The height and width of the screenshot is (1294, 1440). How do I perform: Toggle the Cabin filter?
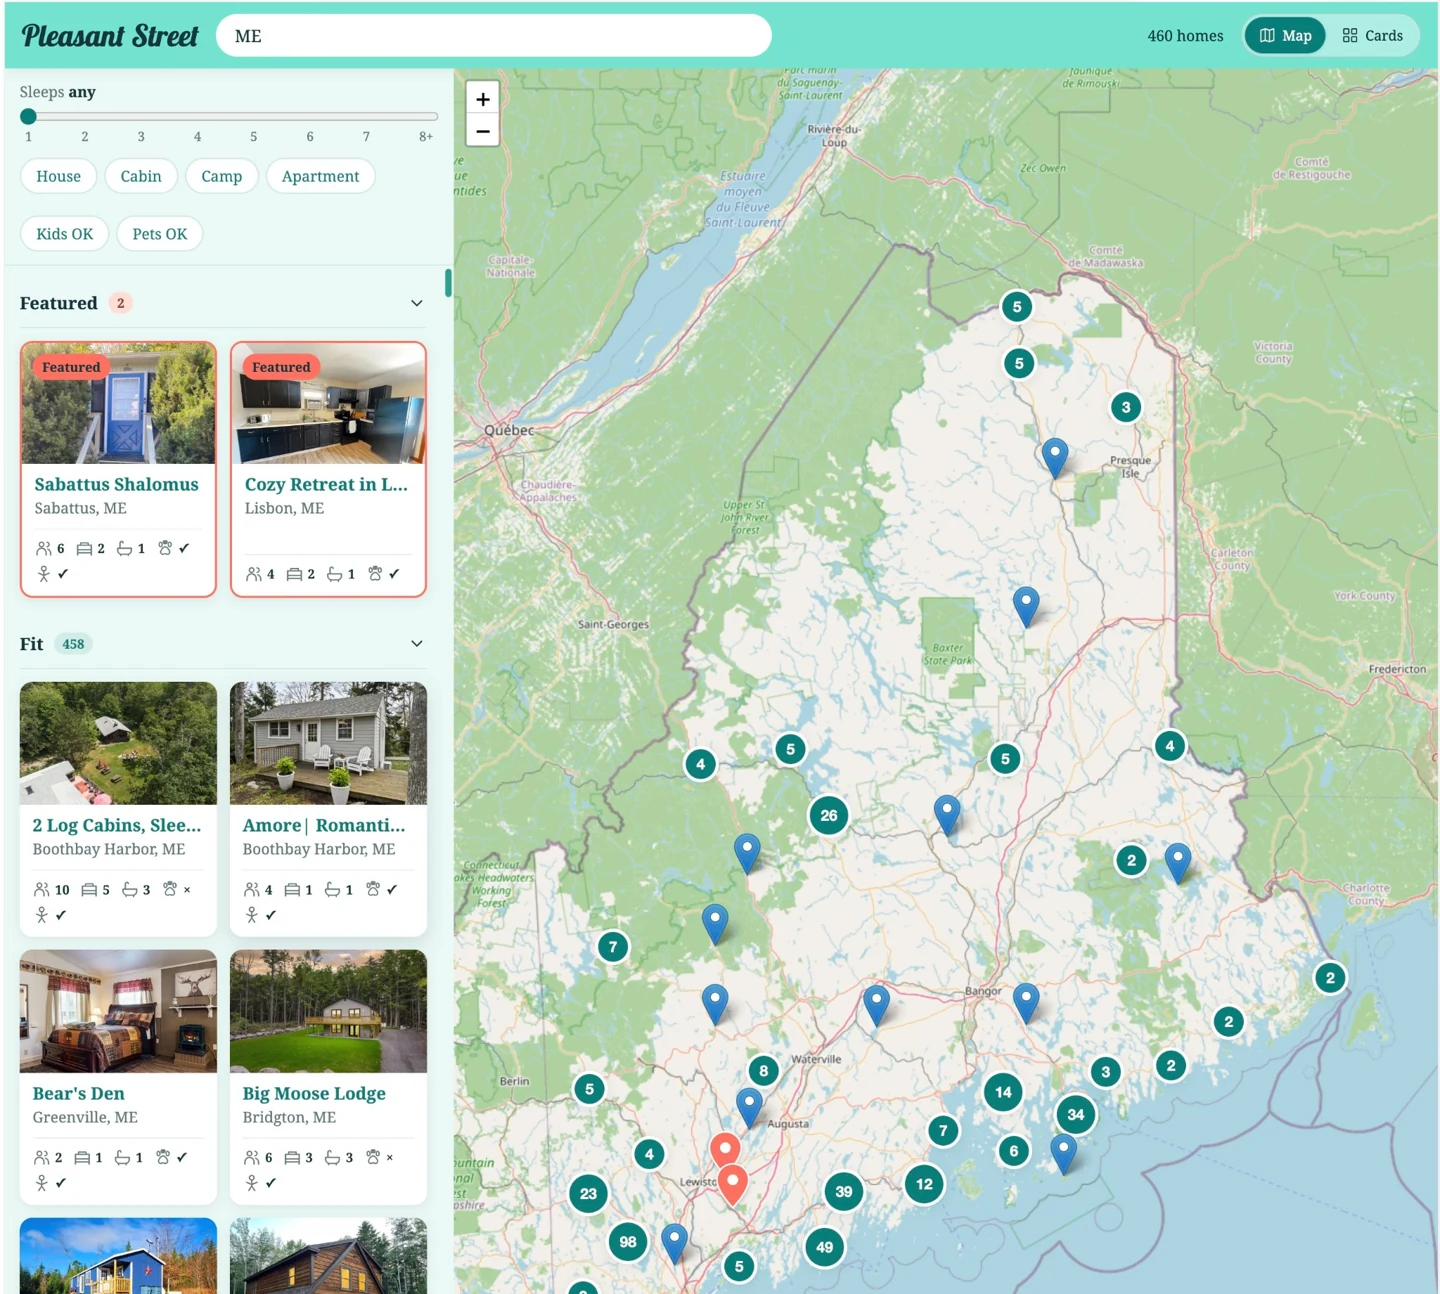tap(141, 176)
